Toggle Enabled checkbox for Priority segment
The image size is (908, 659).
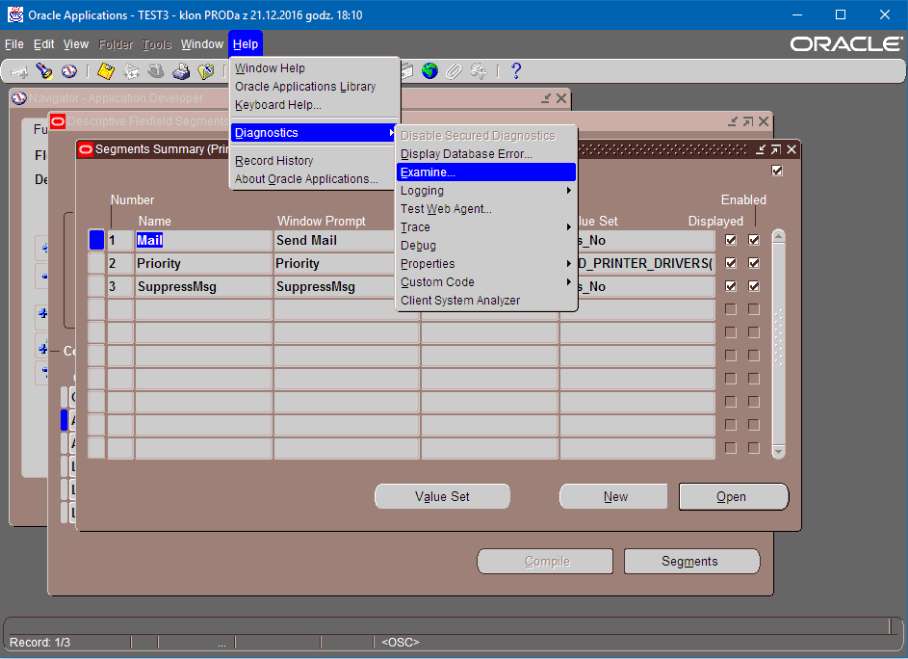tap(754, 264)
